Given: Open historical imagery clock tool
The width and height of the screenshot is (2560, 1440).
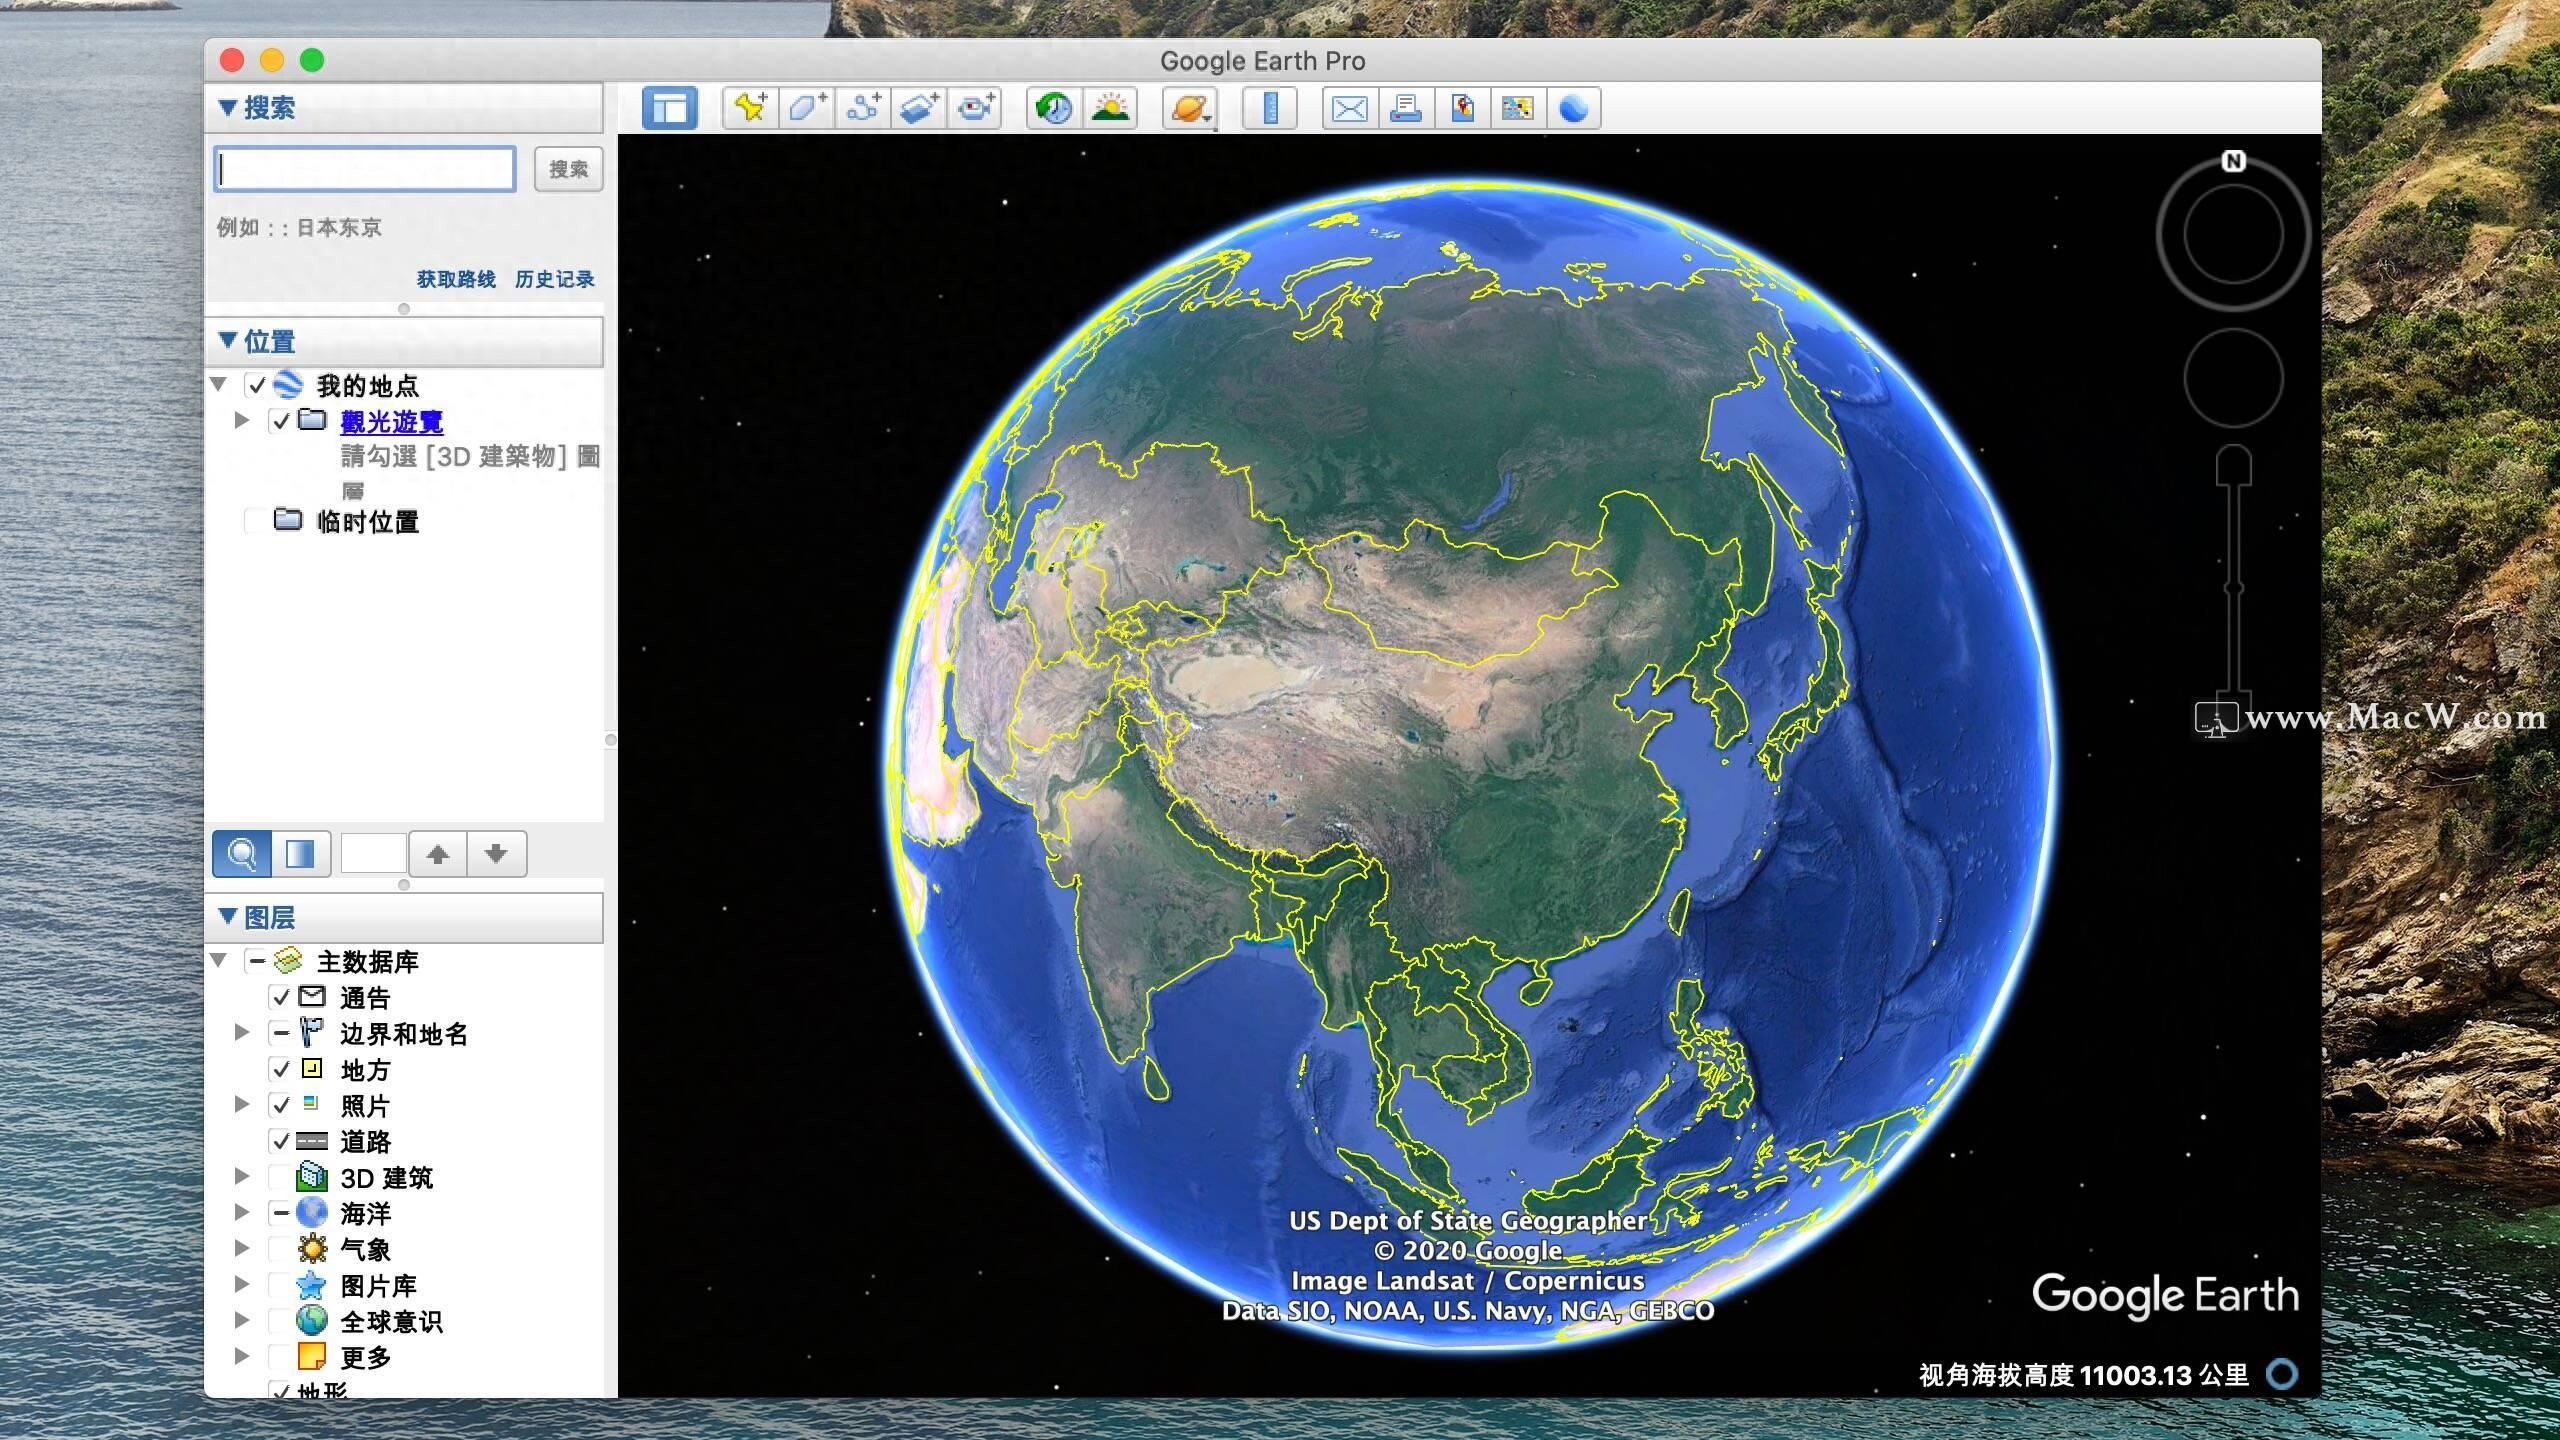Looking at the screenshot, I should 1054,108.
